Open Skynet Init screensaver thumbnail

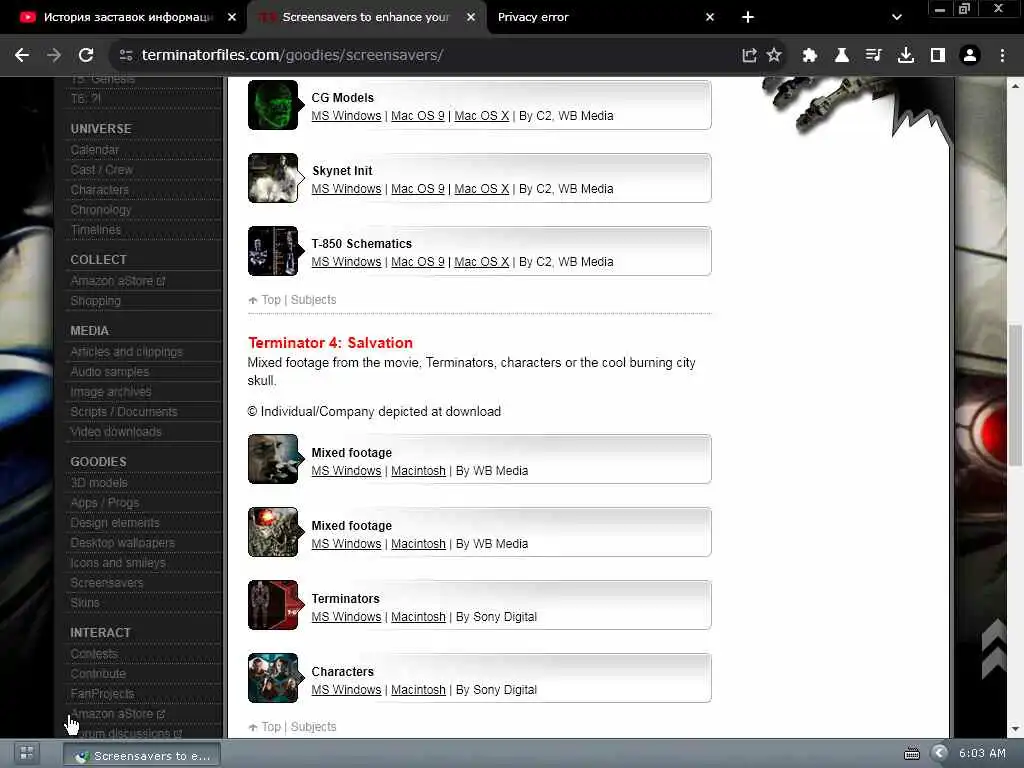pyautogui.click(x=273, y=178)
